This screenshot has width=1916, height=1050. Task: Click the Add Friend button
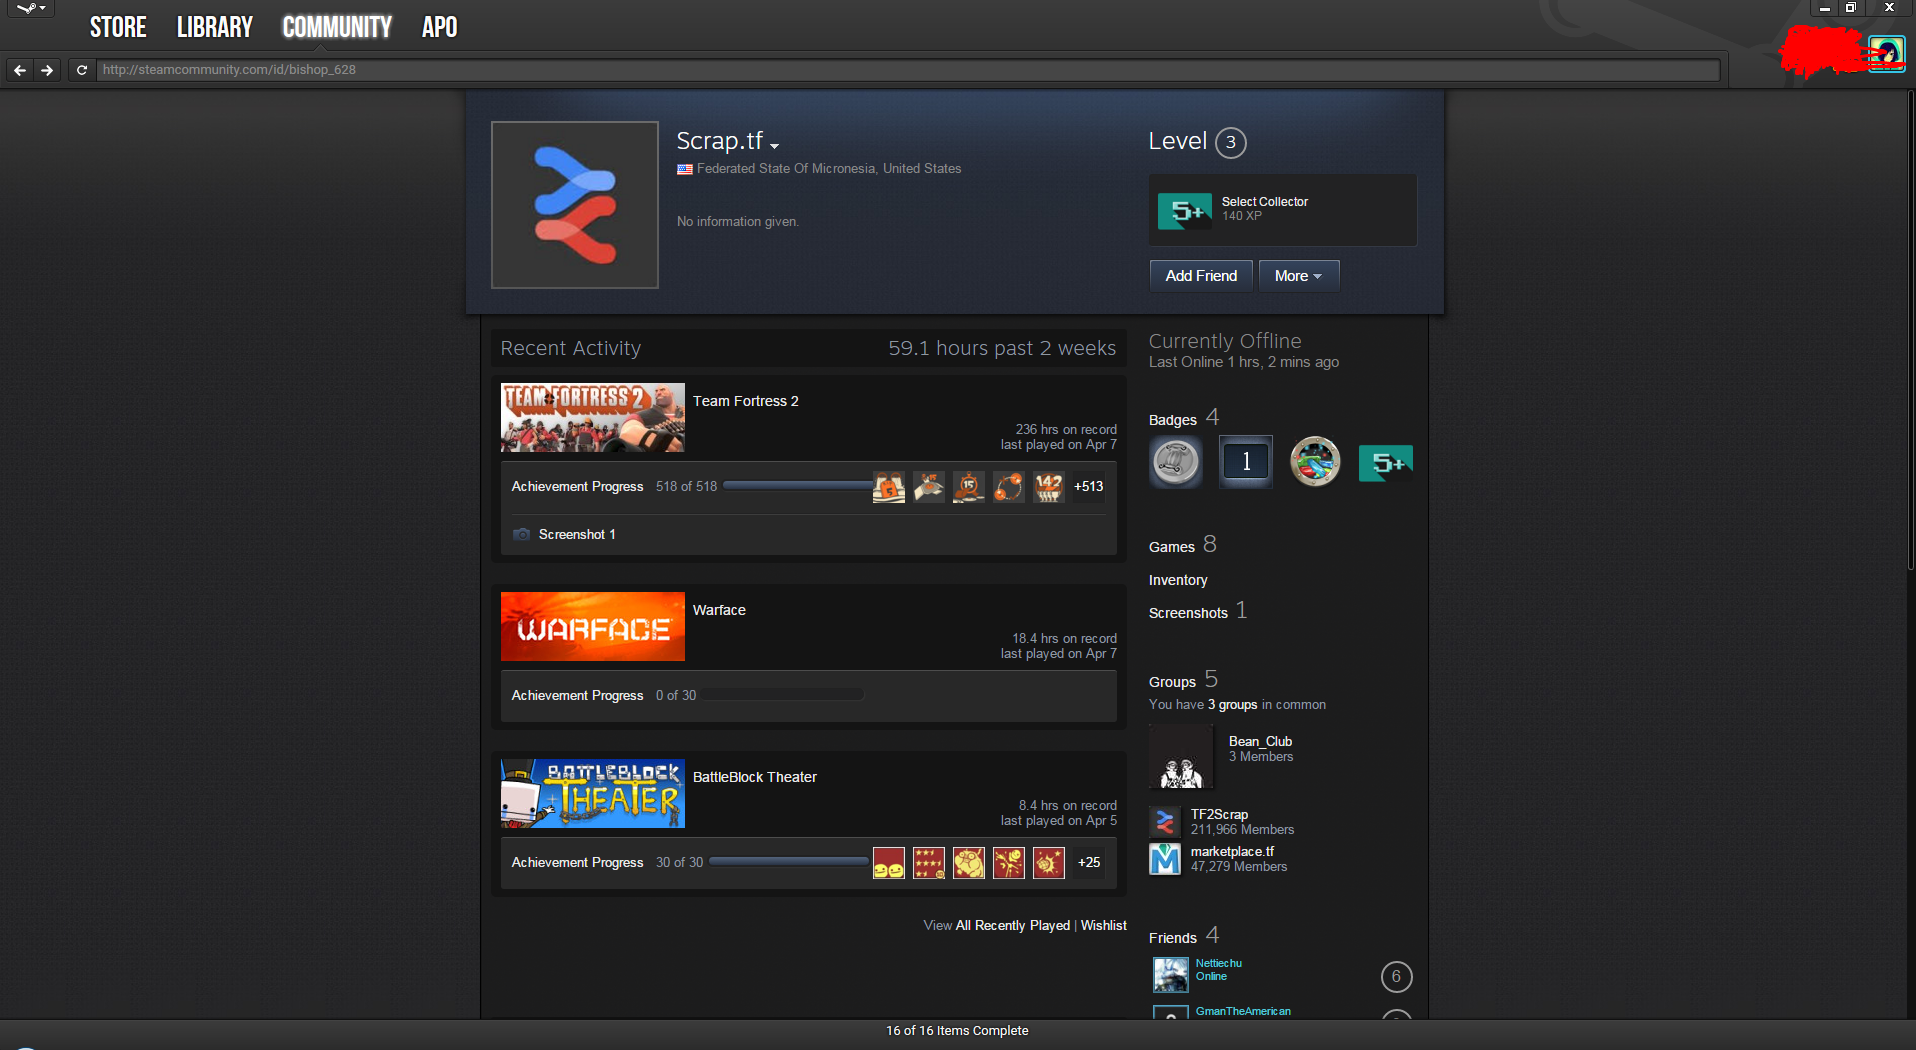[1200, 276]
